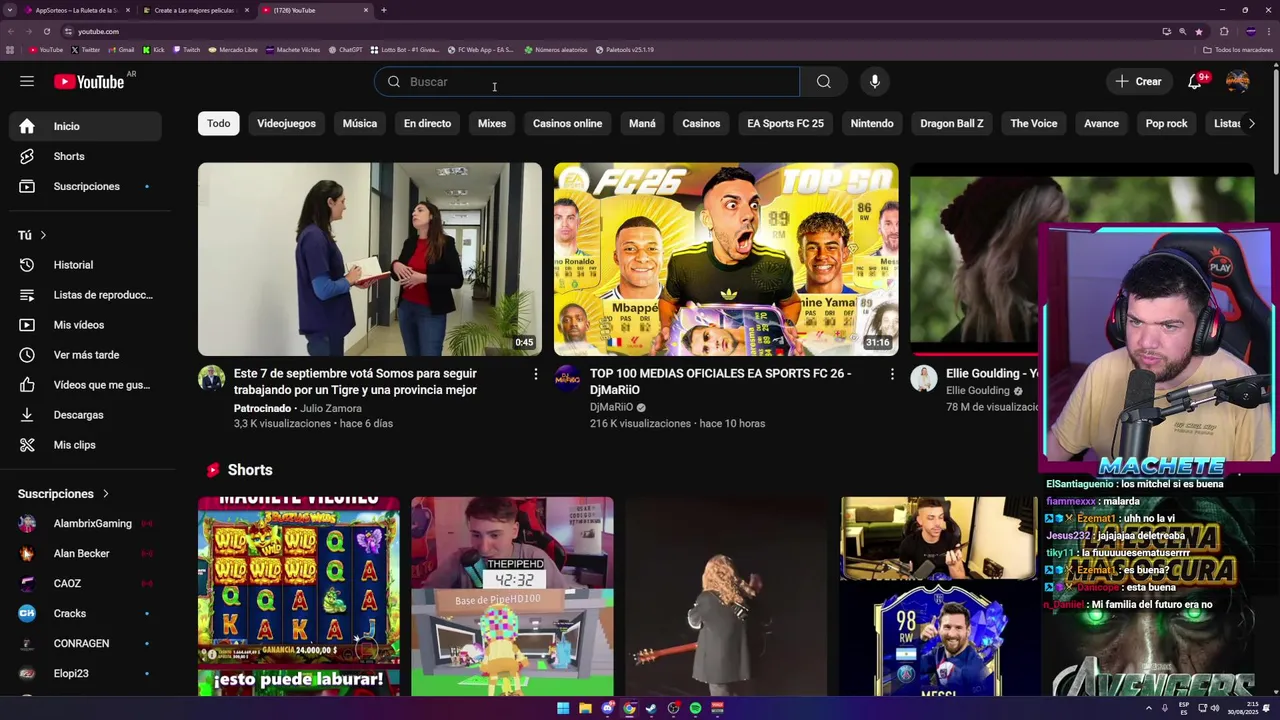Image resolution: width=1280 pixels, height=720 pixels.
Task: Click the search magnifier button
Action: point(823,82)
